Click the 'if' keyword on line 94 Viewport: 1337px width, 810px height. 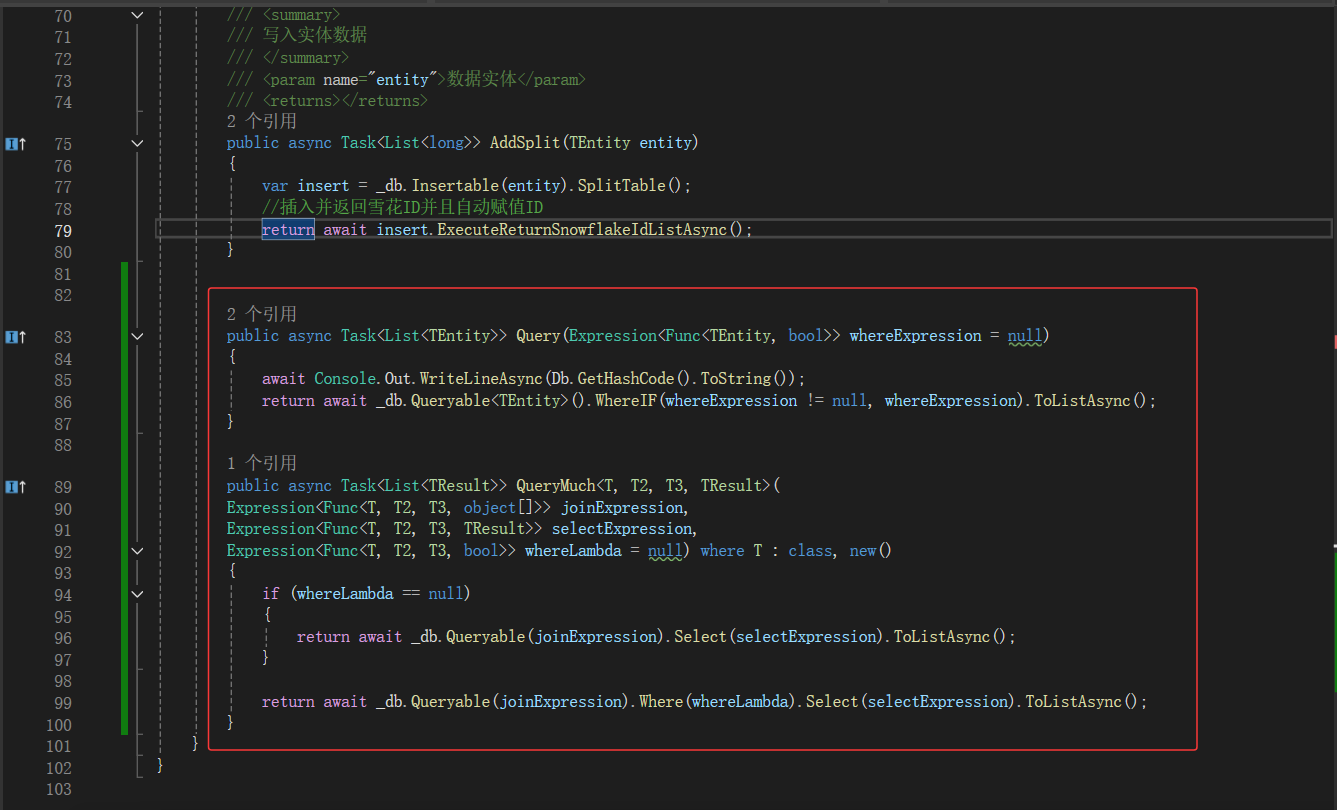pyautogui.click(x=271, y=594)
